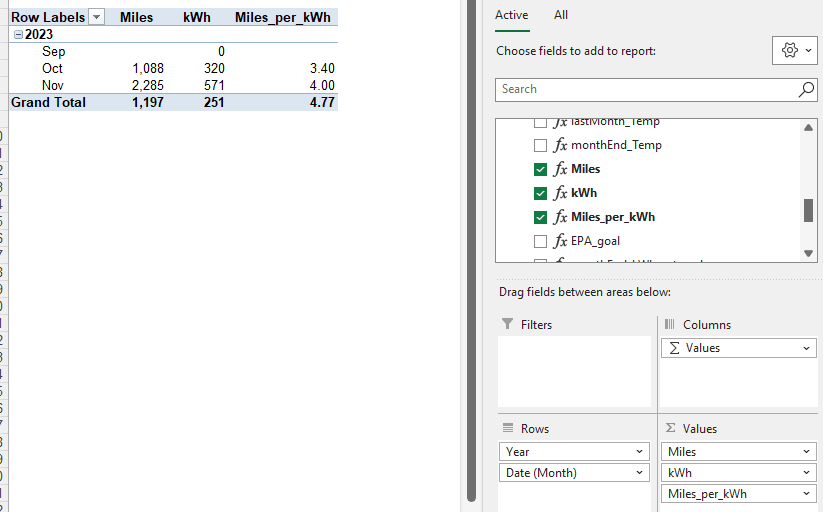Screen dimensions: 823x512
Task: Click the monthEnd_Temp field name
Action: (616, 145)
